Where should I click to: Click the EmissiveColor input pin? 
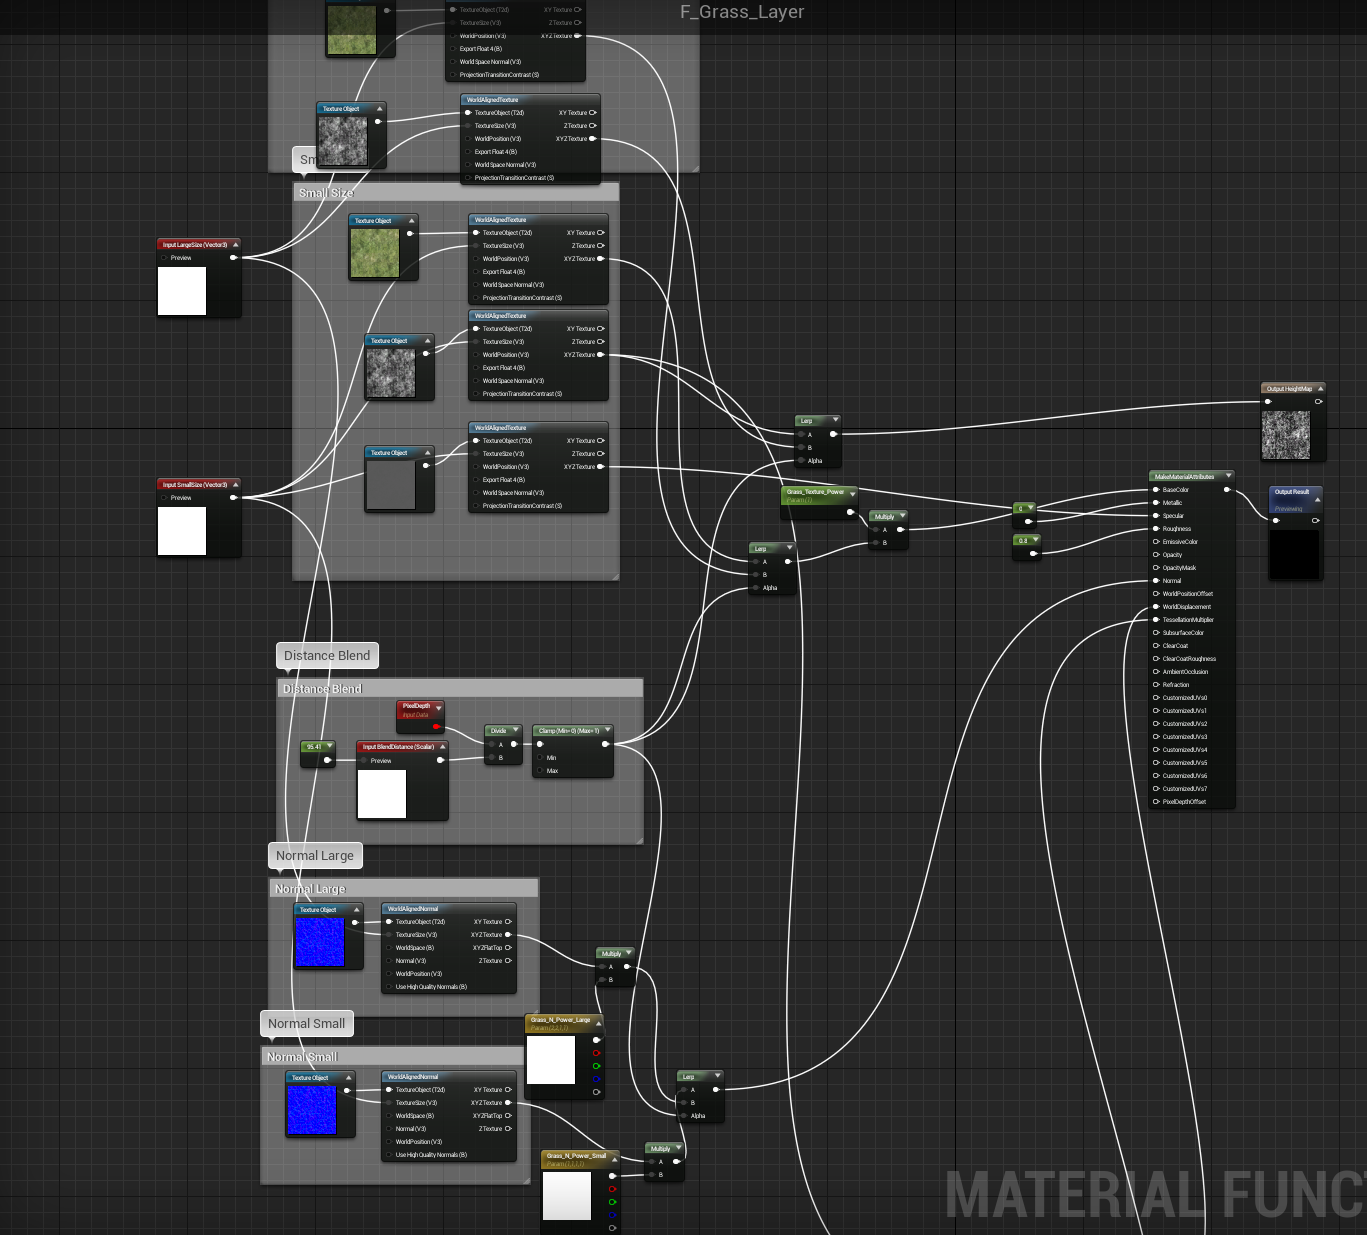tap(1156, 542)
